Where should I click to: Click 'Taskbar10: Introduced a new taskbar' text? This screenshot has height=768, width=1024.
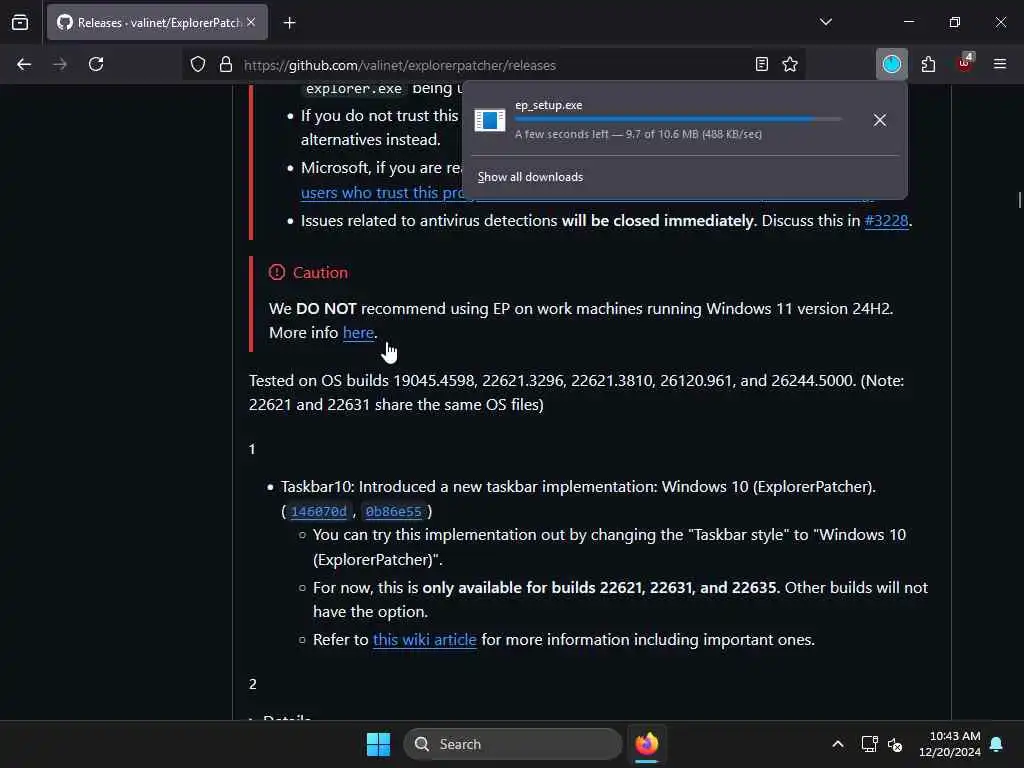(578, 487)
